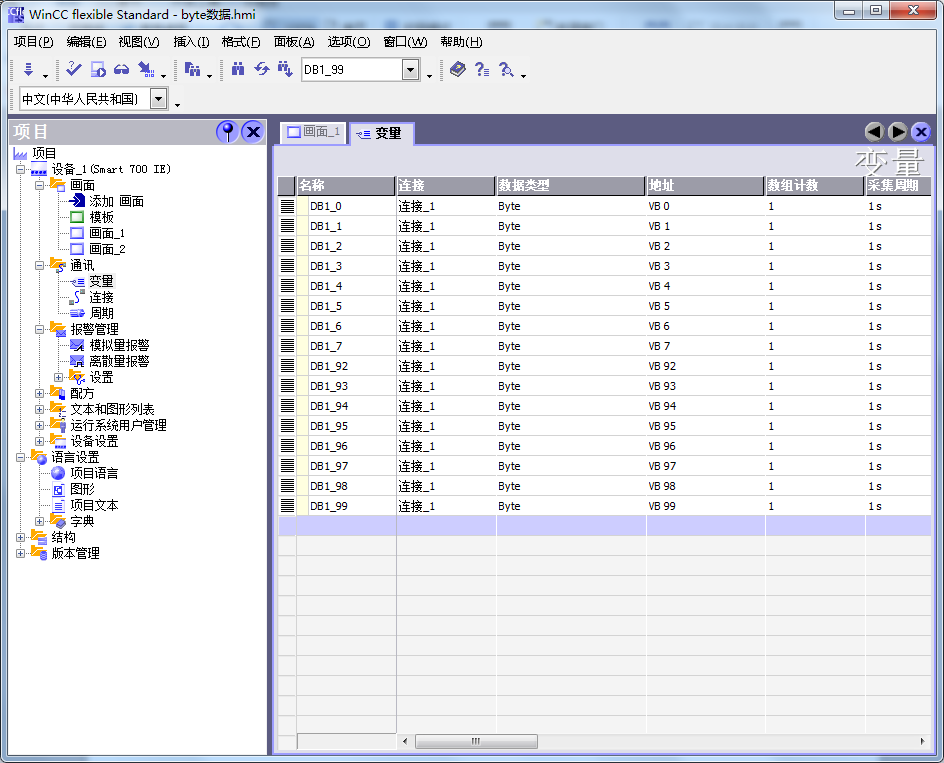This screenshot has width=944, height=763.
Task: Open the 项目(P) menu
Action: coord(34,42)
